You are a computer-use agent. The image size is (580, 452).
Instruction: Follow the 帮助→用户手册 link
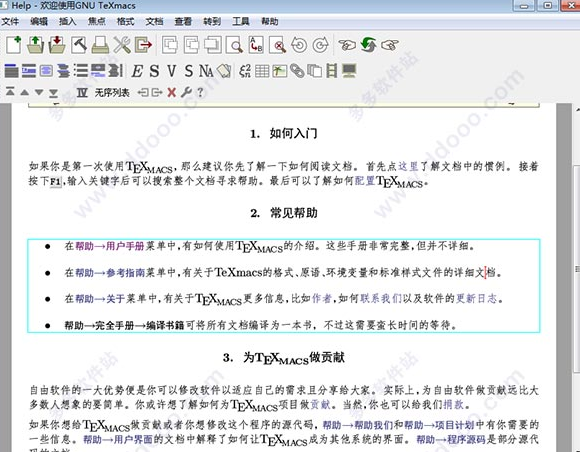pos(109,246)
